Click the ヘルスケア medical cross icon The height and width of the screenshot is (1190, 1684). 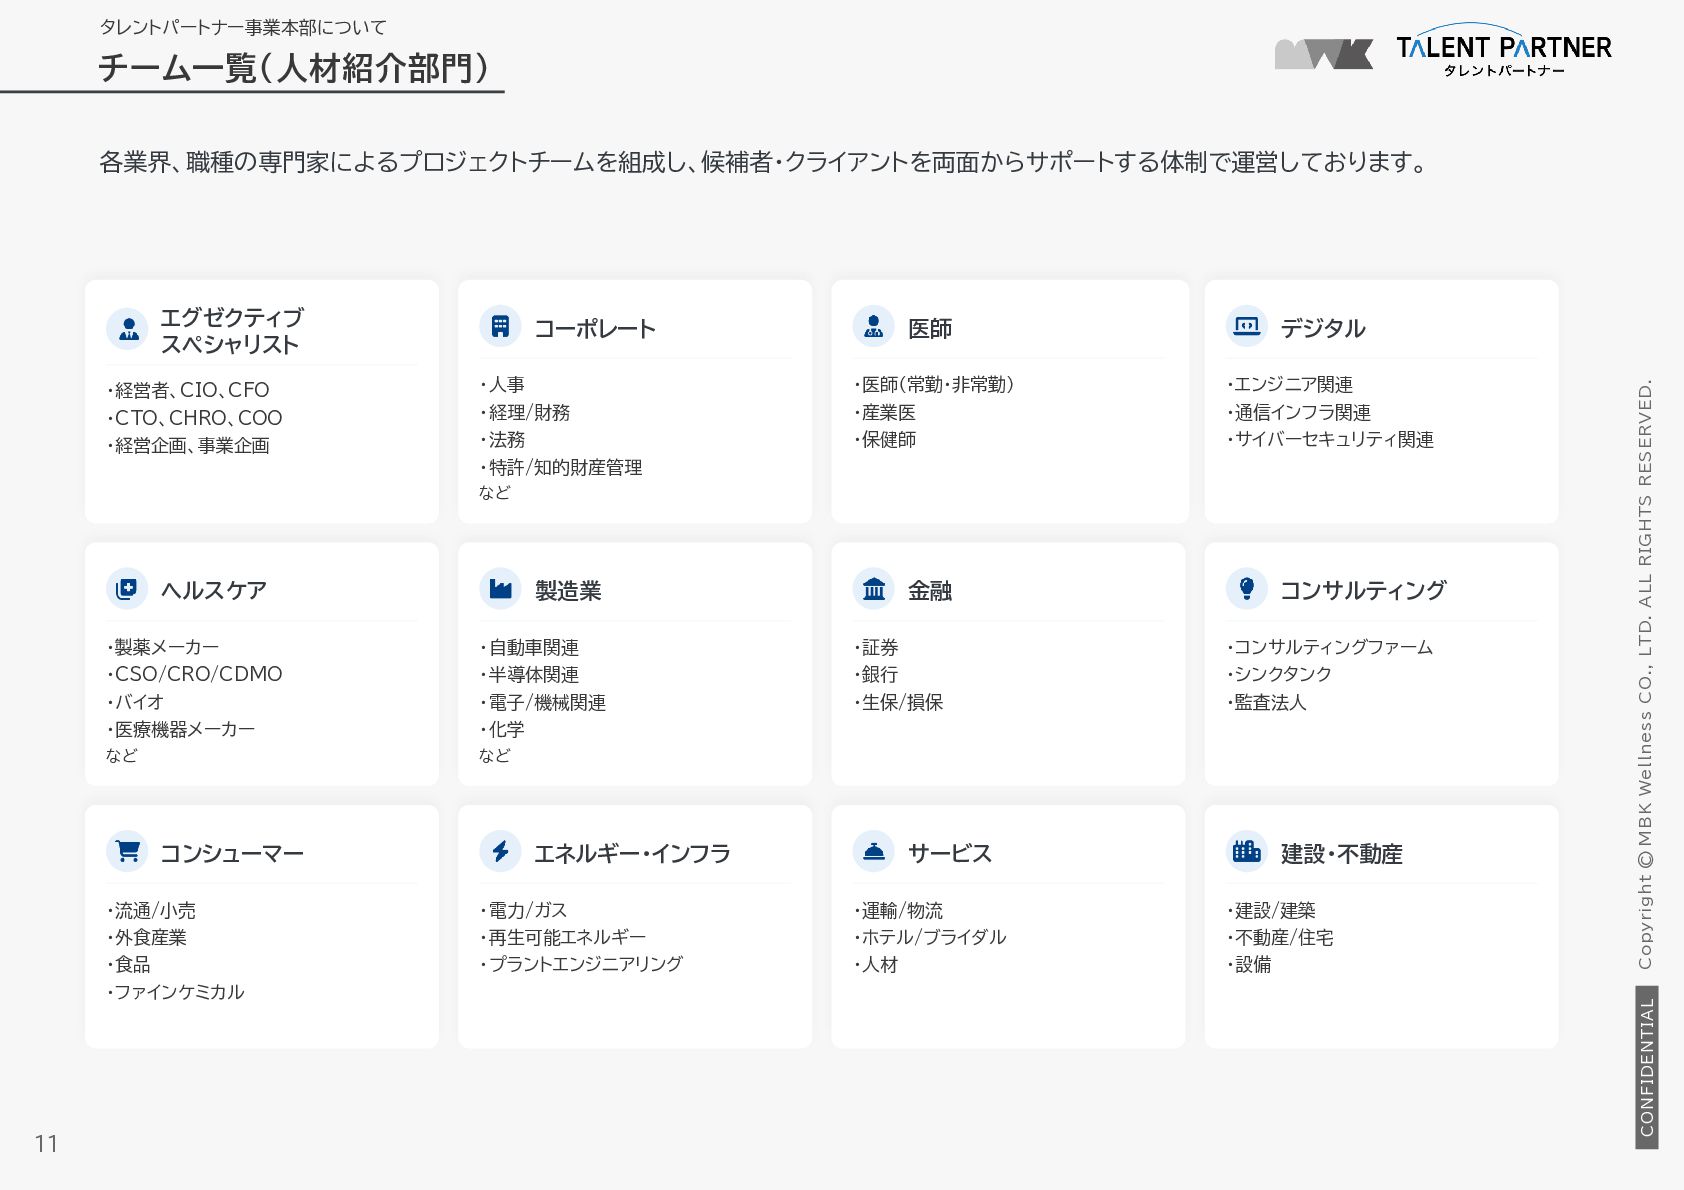coord(127,589)
